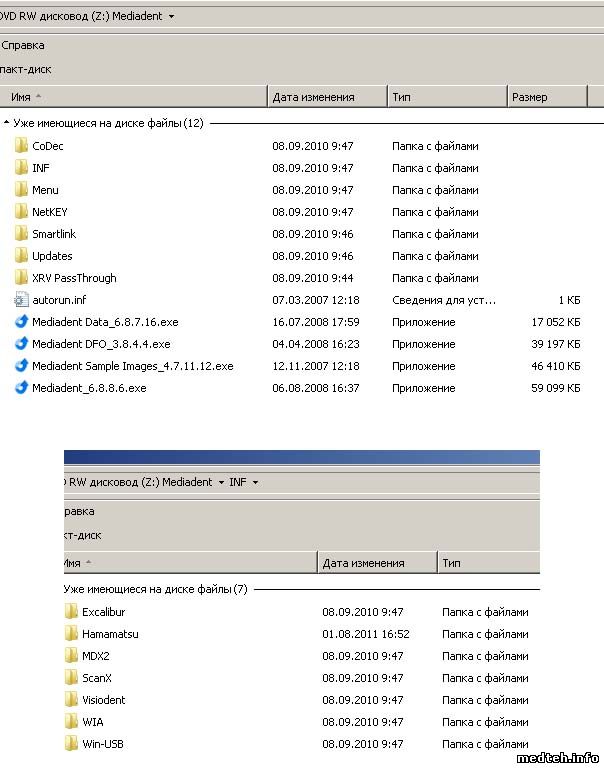
Task: Click the autorun.inf file icon
Action: pyautogui.click(x=21, y=300)
